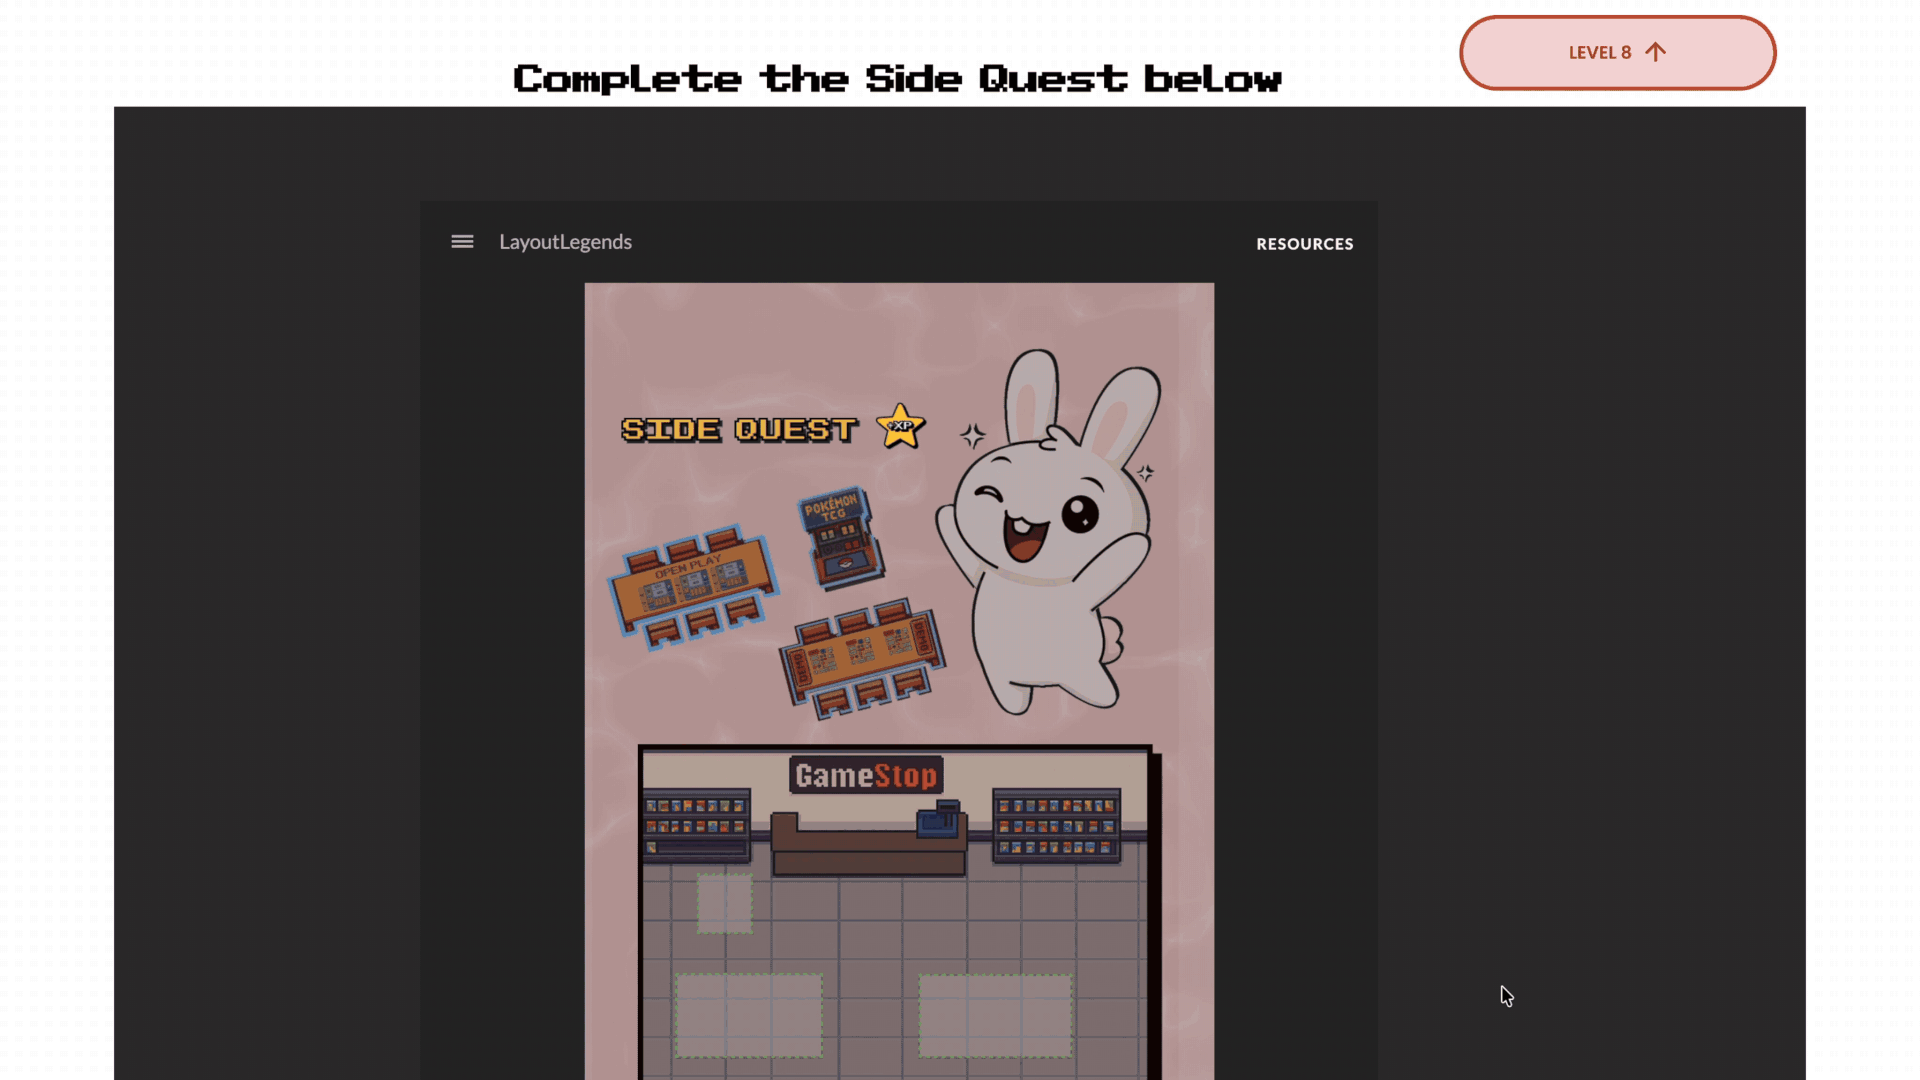Select the Pokemon TCG arcade kiosk

click(x=841, y=538)
